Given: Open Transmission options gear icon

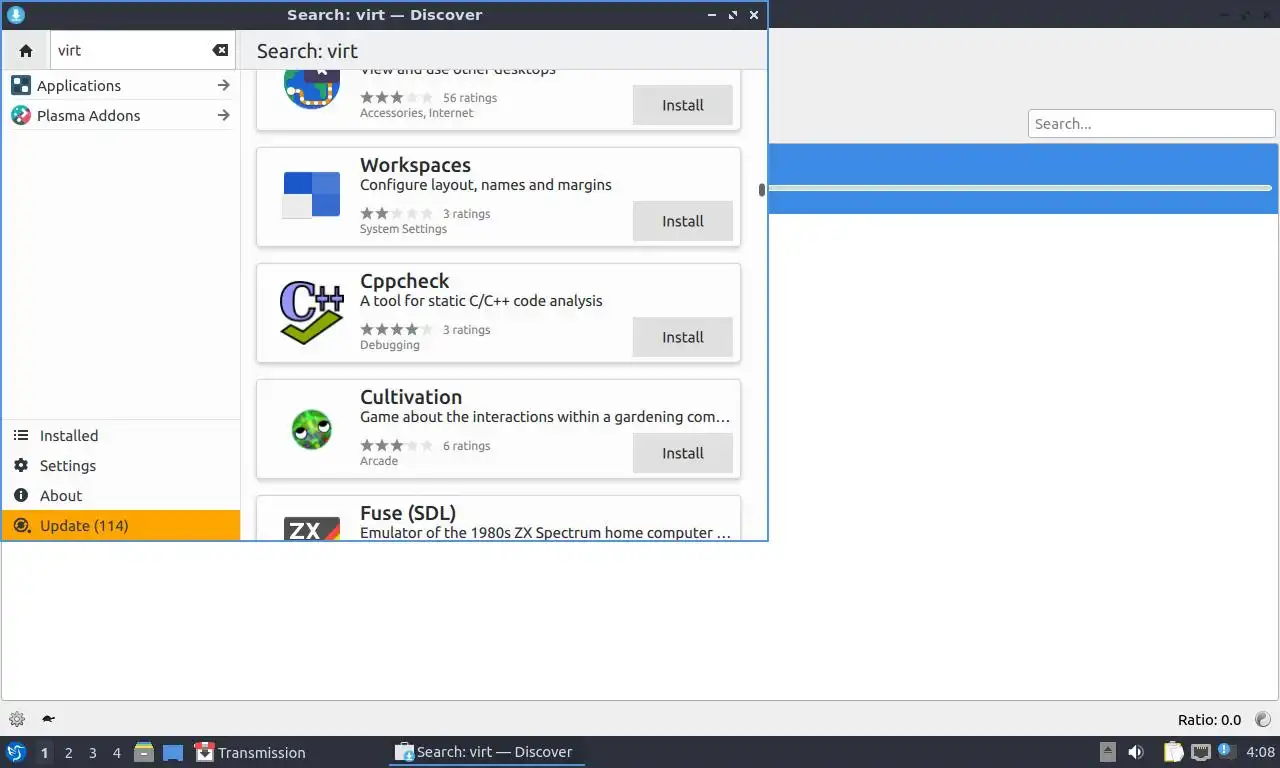Looking at the screenshot, I should tap(17, 719).
